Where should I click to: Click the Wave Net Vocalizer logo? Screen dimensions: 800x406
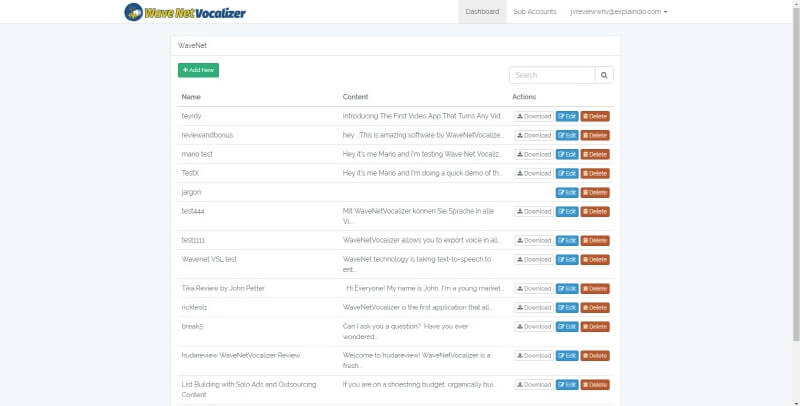pos(185,12)
